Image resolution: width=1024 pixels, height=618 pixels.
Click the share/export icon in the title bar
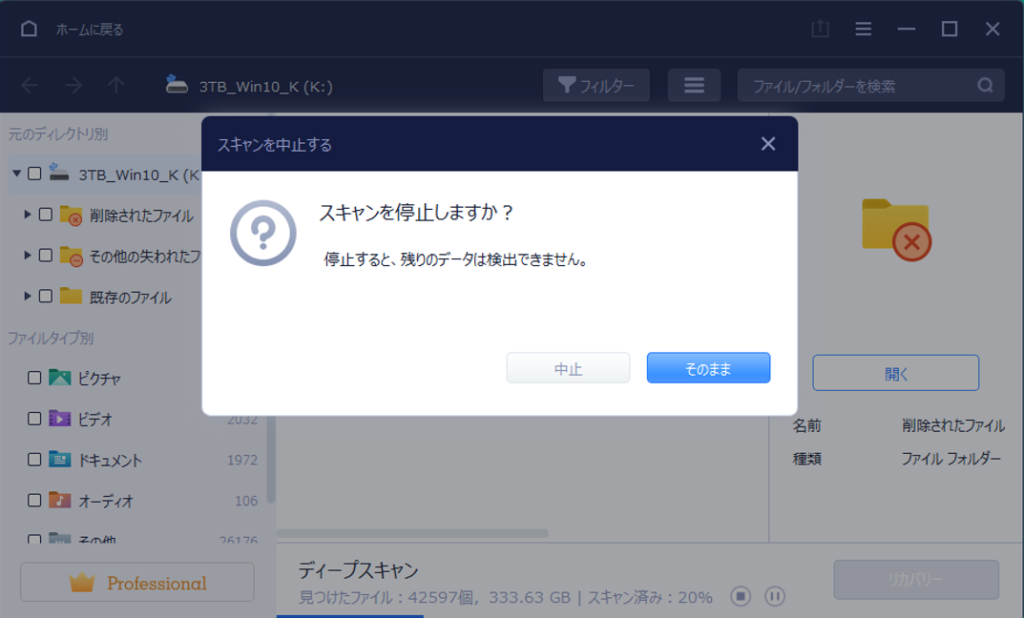[819, 29]
